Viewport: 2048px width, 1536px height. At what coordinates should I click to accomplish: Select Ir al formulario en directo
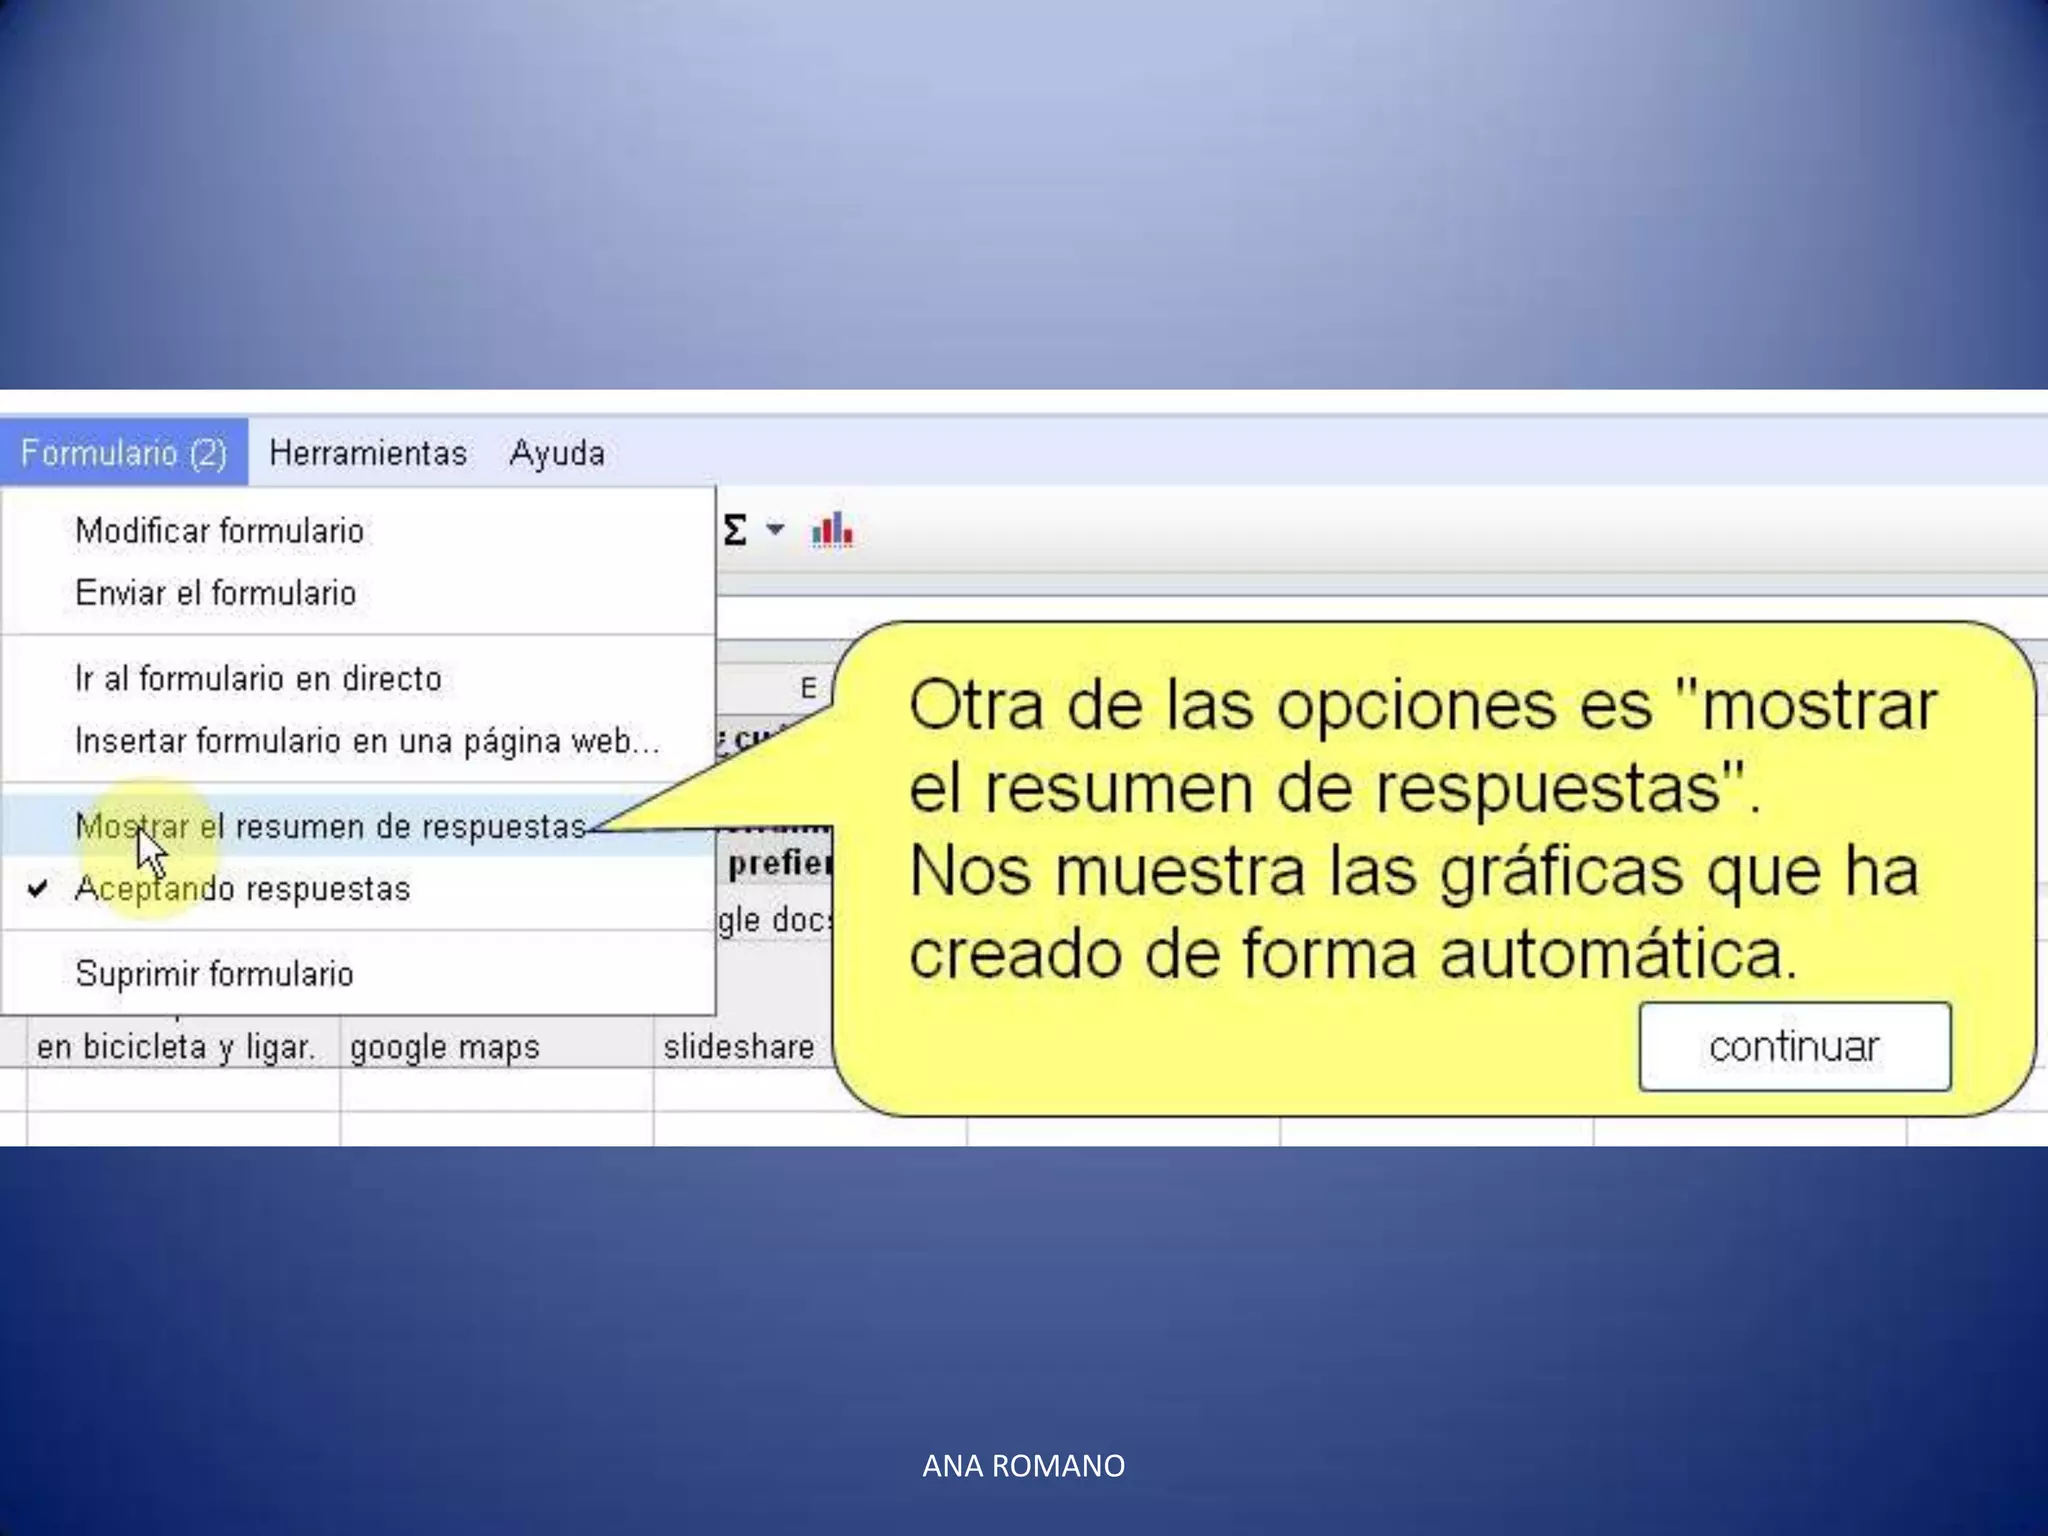258,679
